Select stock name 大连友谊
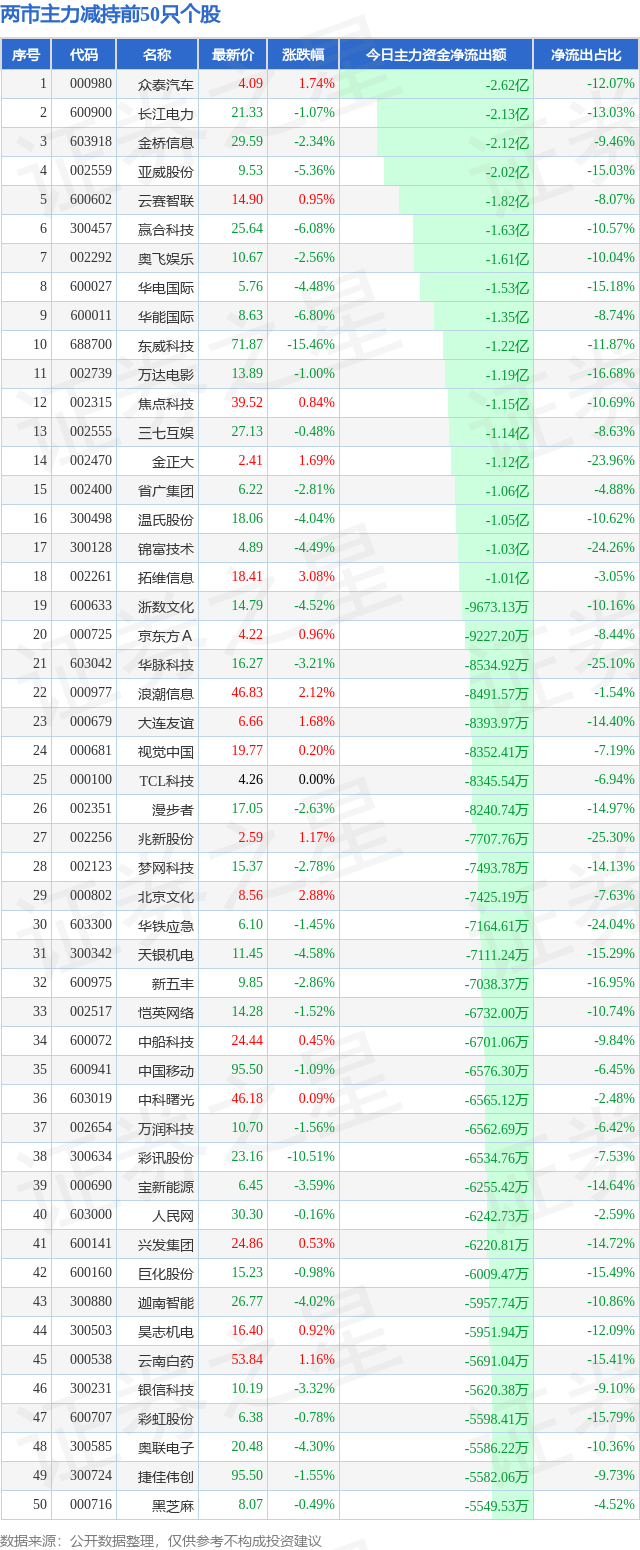The image size is (640, 1550). [165, 722]
